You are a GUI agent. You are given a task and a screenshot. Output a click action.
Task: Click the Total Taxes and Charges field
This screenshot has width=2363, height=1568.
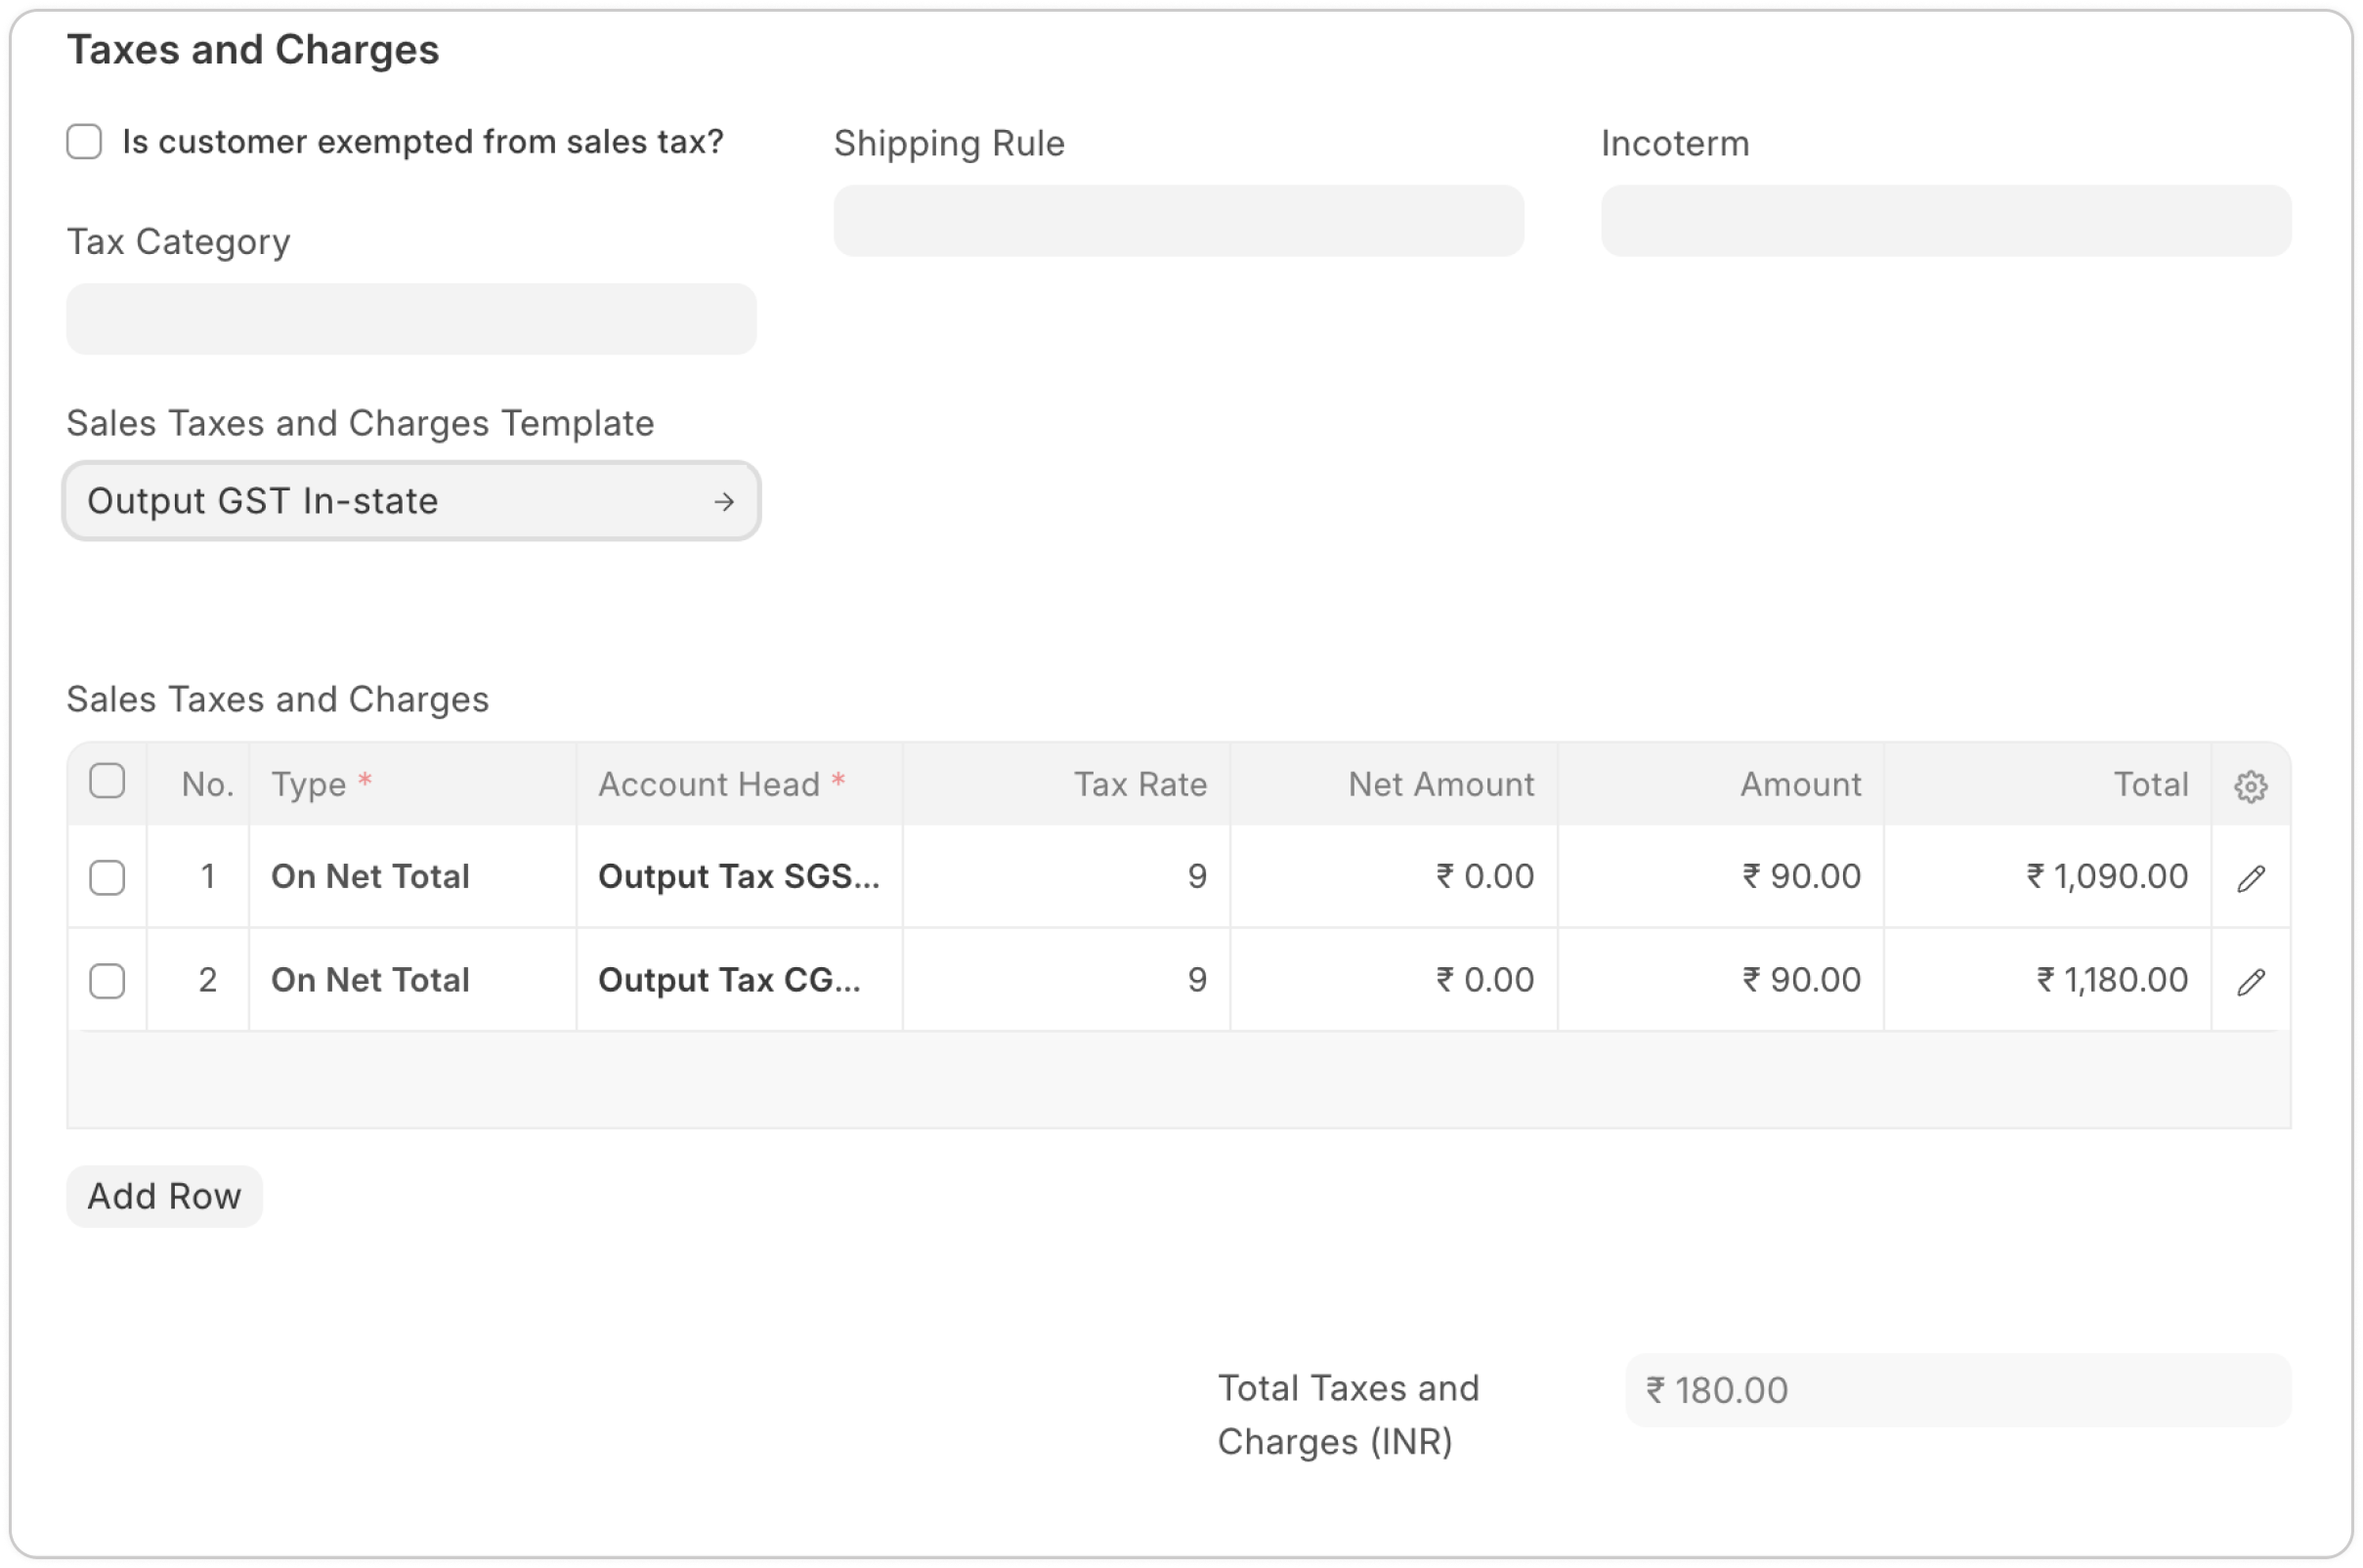pyautogui.click(x=1957, y=1390)
